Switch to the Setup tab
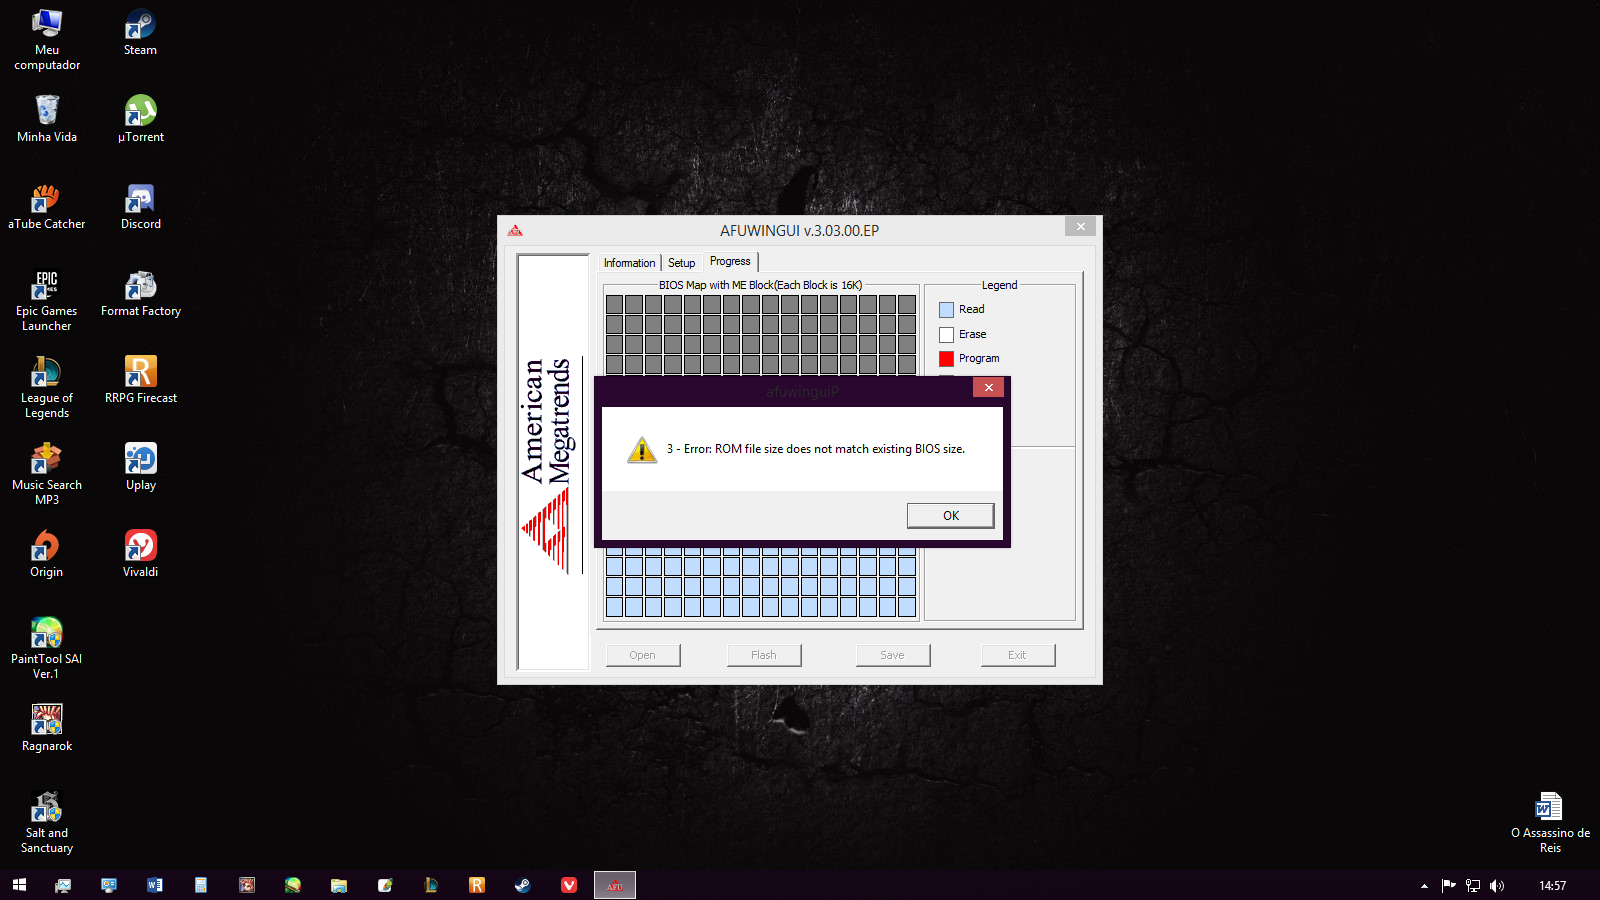The height and width of the screenshot is (900, 1600). click(x=681, y=263)
